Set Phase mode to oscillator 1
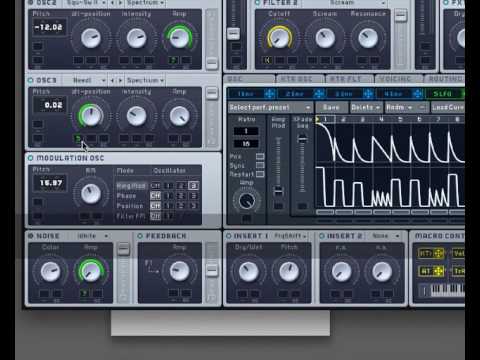The image size is (480, 360). pyautogui.click(x=169, y=196)
